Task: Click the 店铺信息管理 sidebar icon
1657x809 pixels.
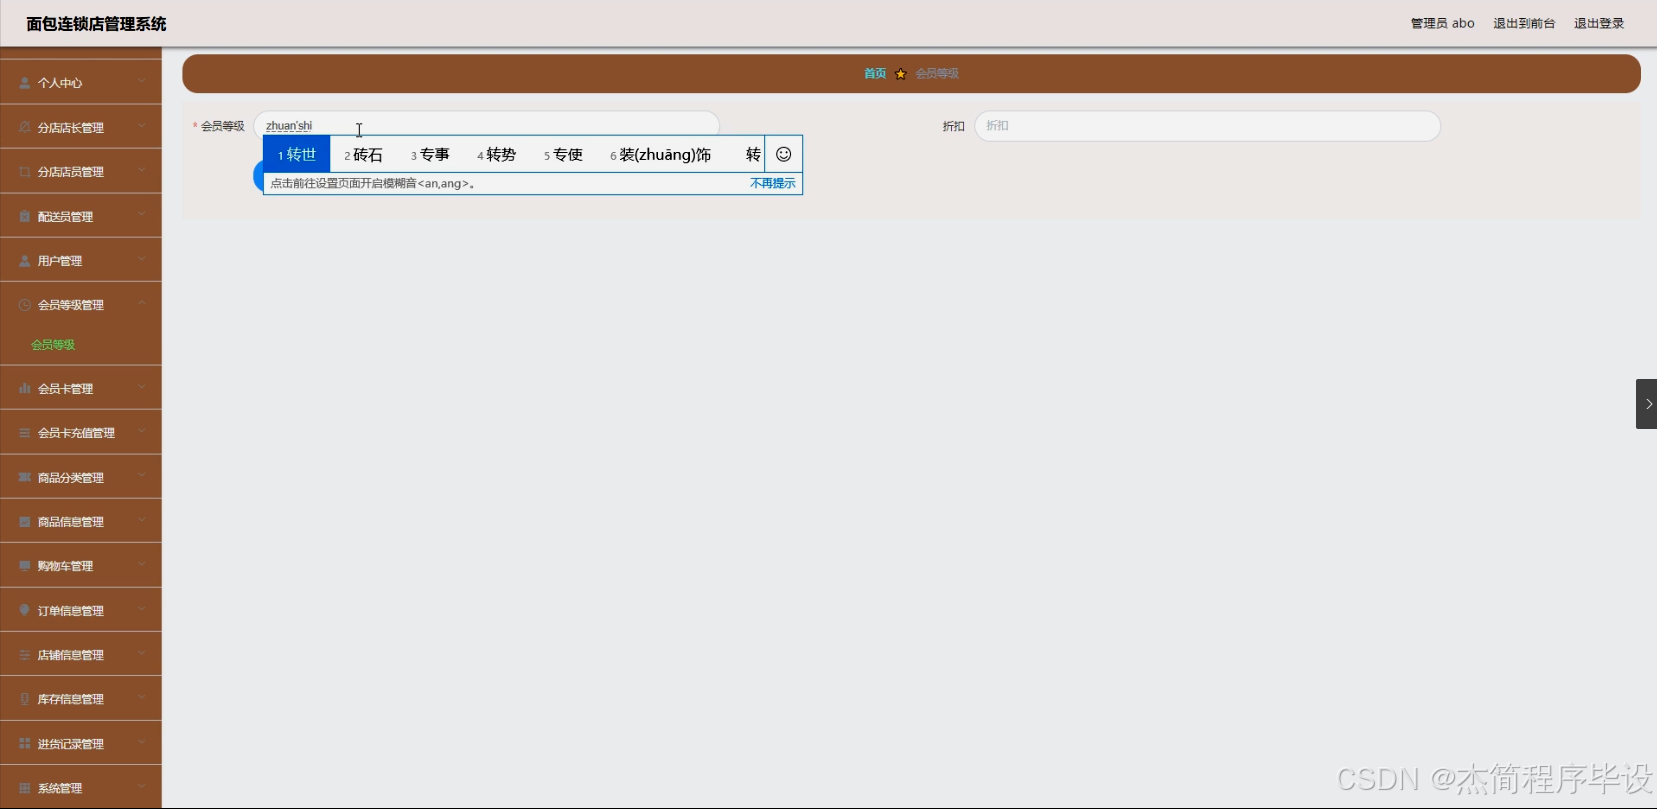Action: 24,655
